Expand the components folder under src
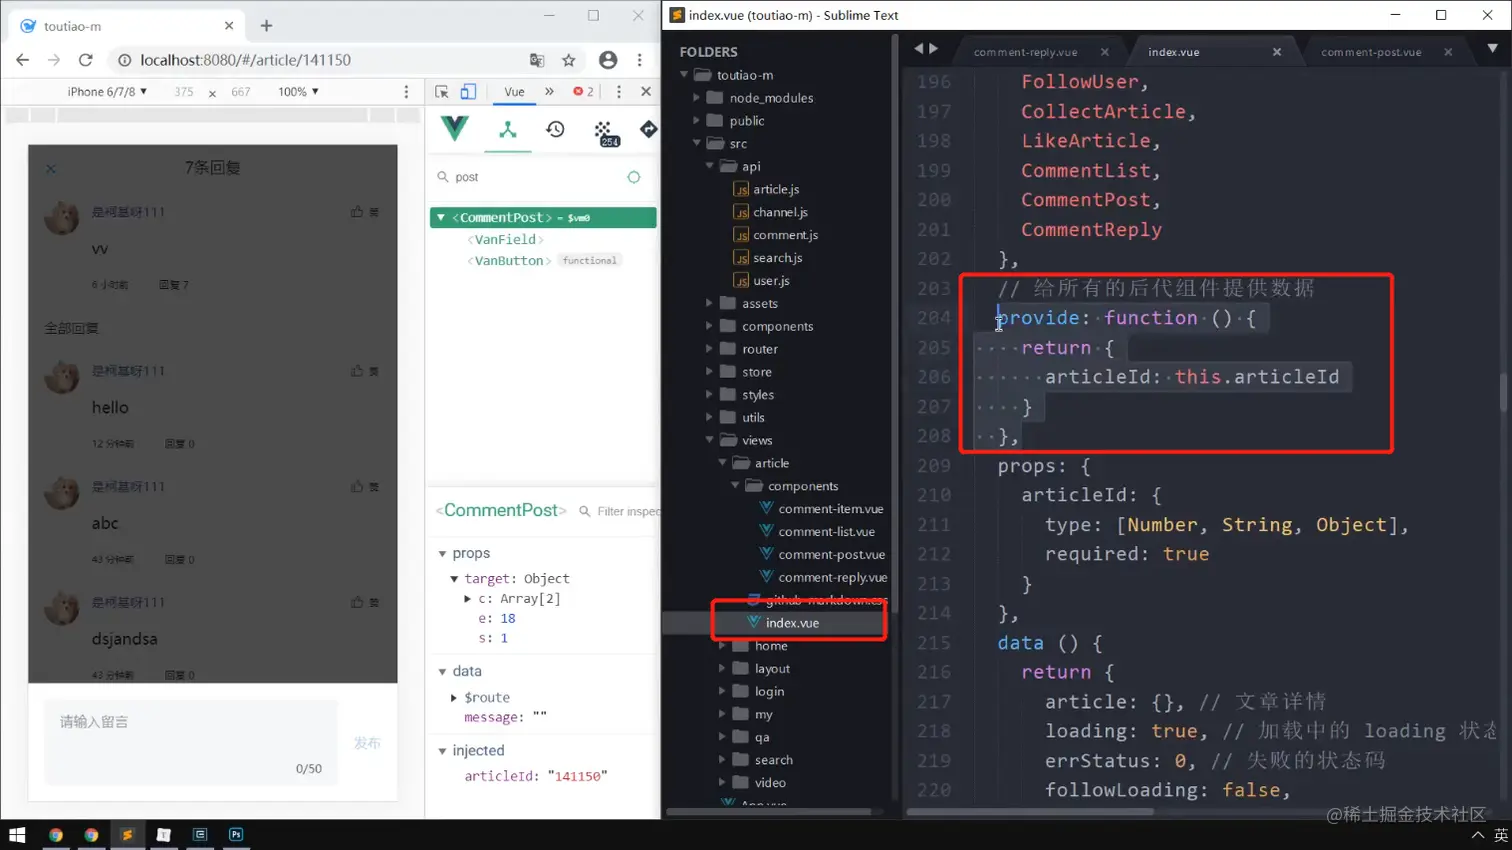 pos(709,326)
